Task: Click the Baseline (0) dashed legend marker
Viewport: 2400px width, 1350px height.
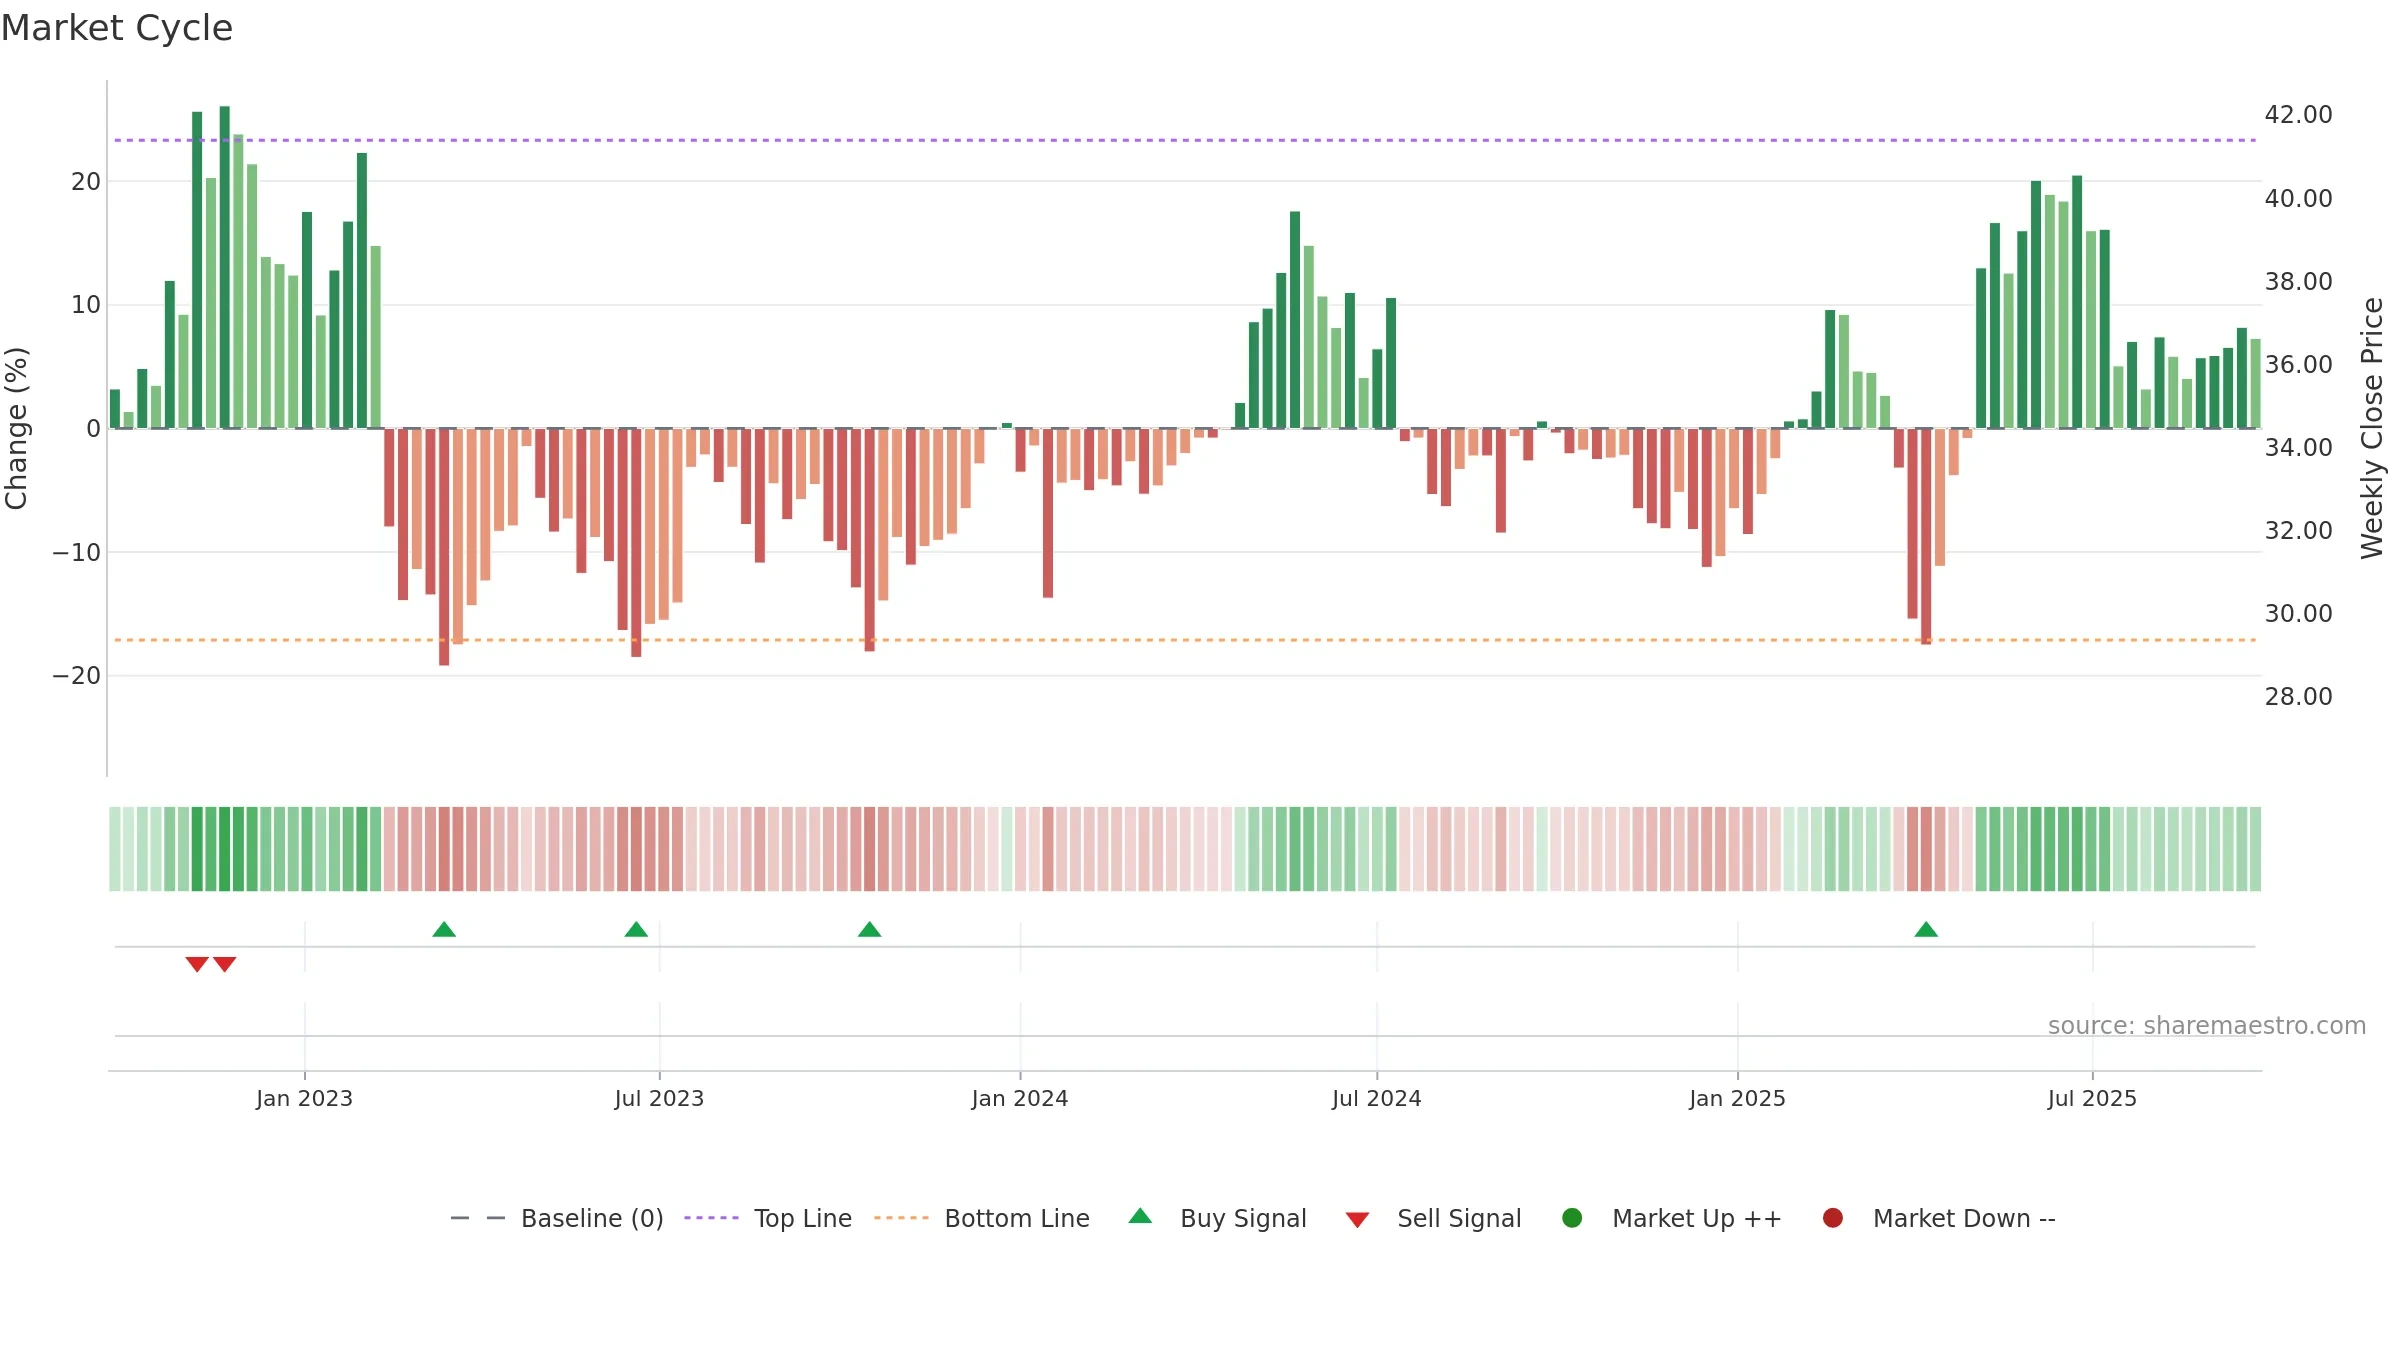Action: click(478, 1218)
